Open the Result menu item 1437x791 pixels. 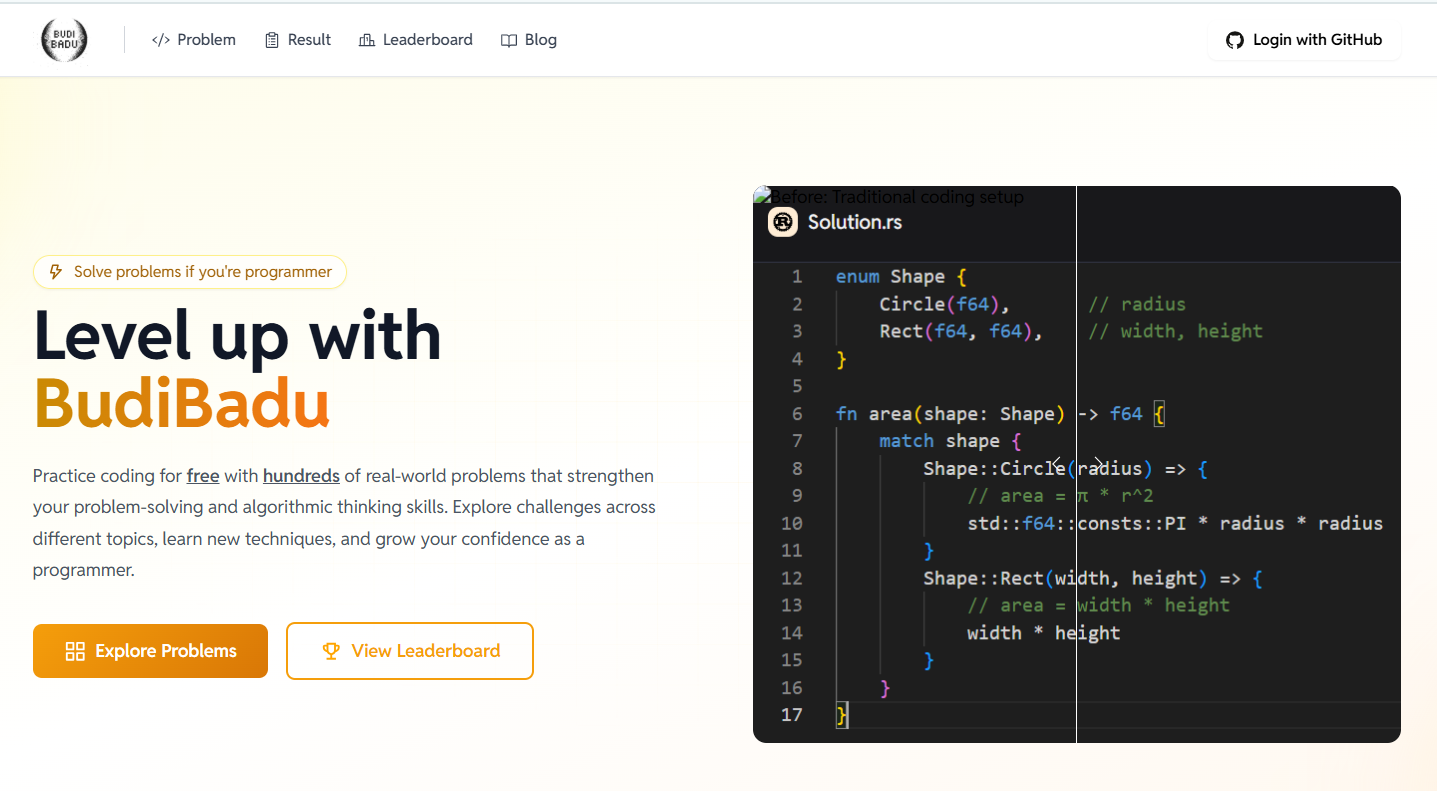point(309,40)
